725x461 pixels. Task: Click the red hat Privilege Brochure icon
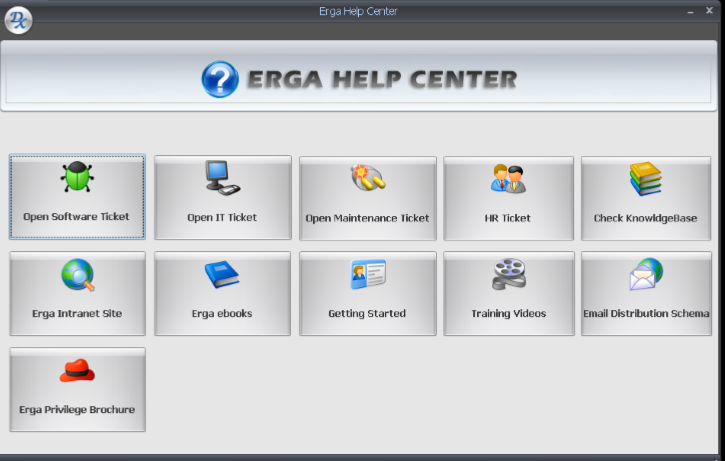point(77,371)
